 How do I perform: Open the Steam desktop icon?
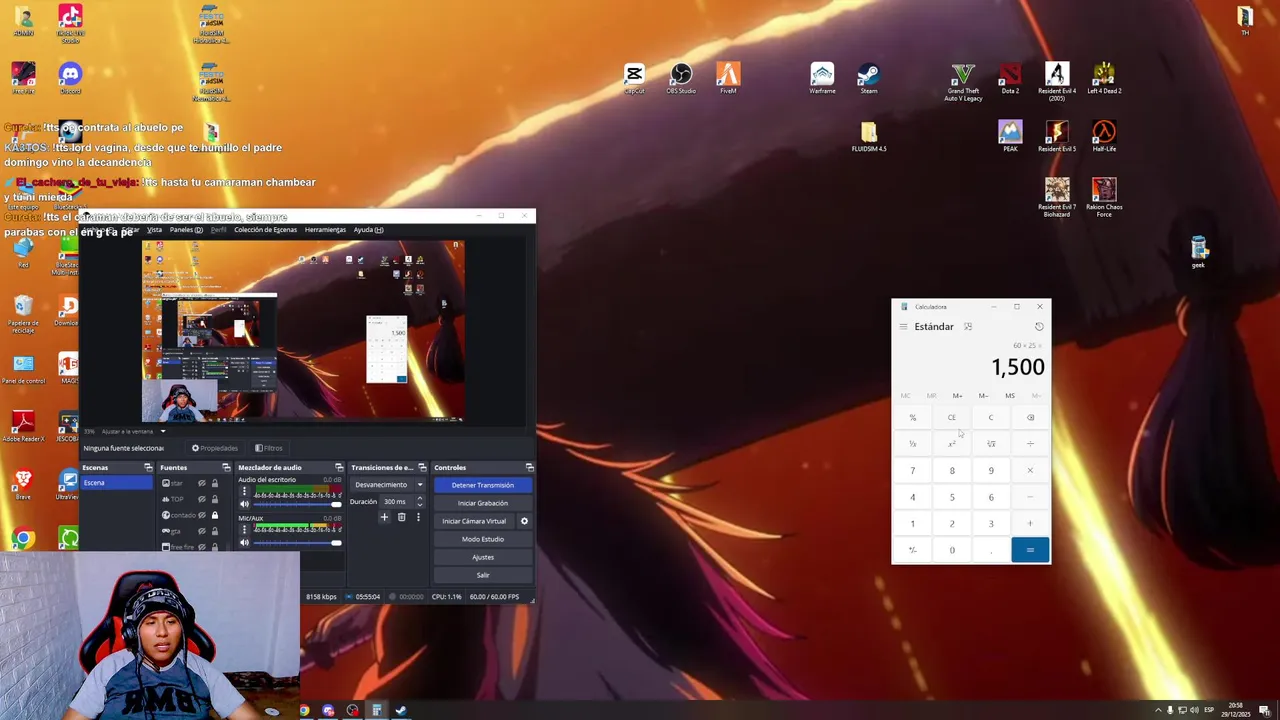(x=869, y=79)
